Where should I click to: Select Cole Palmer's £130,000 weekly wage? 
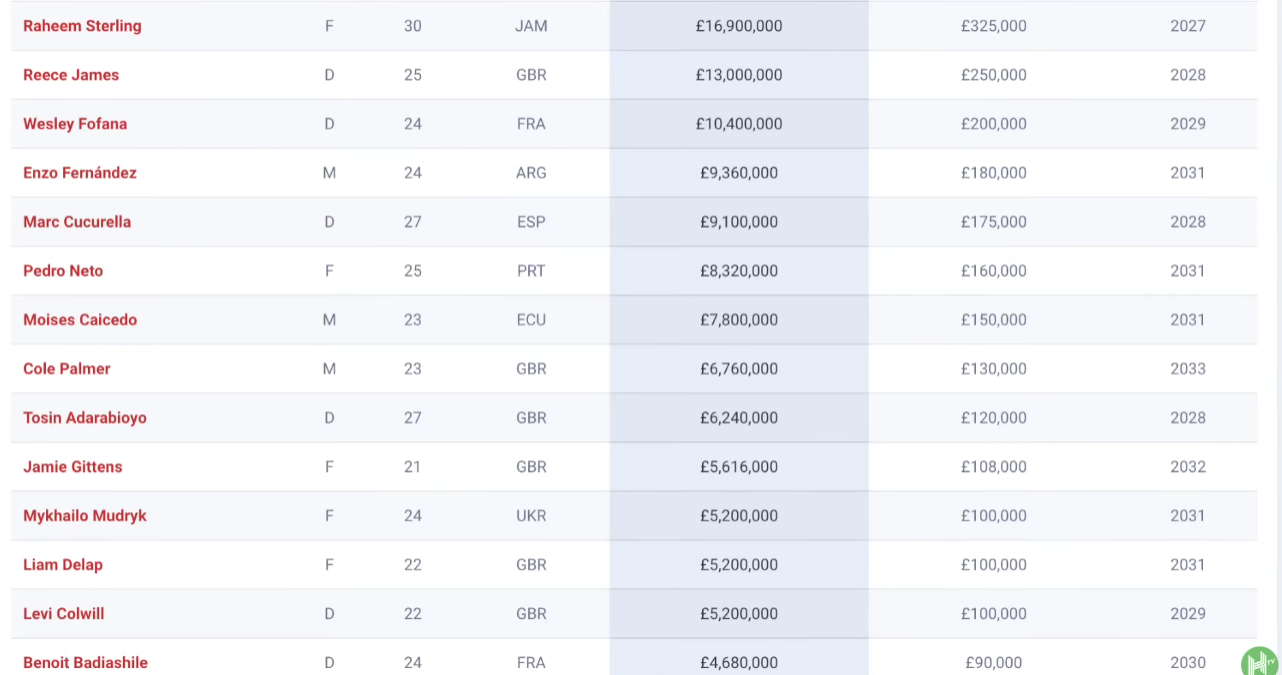click(x=993, y=369)
